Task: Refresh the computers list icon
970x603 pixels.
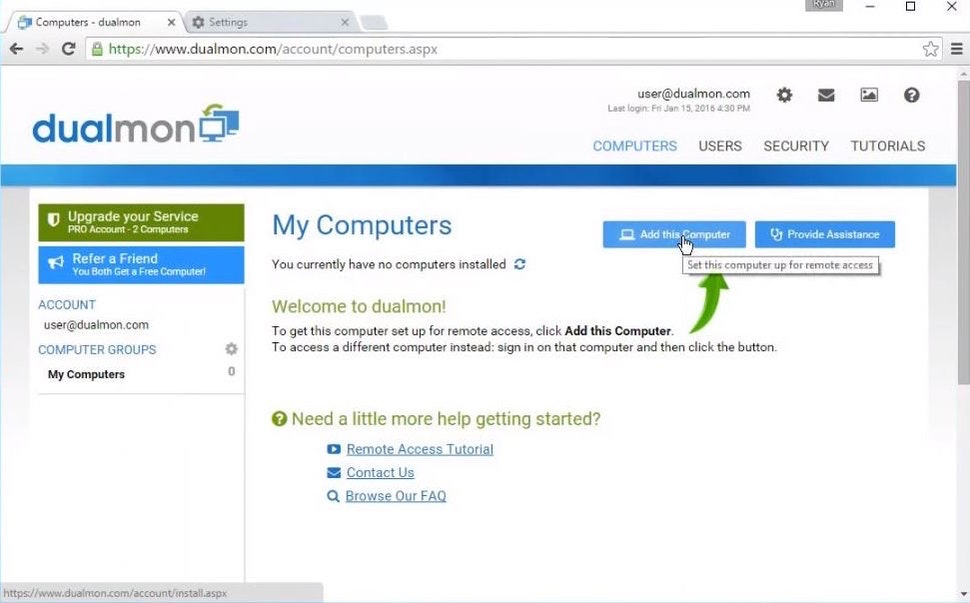Action: coord(520,264)
